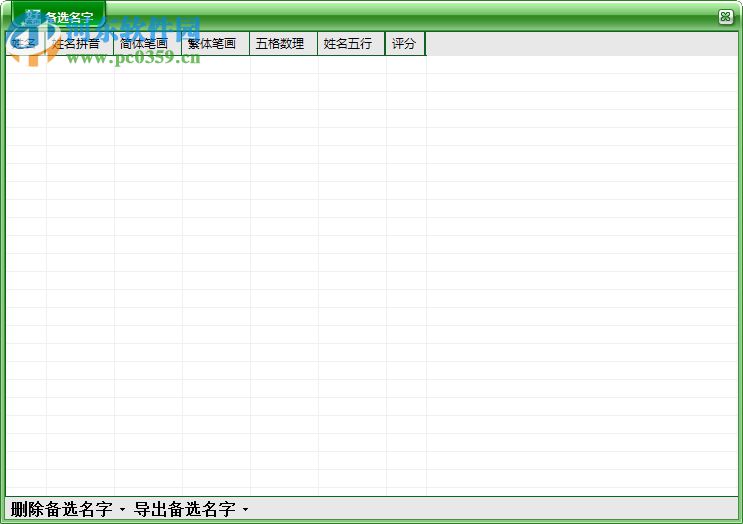This screenshot has height=524, width=743.
Task: Click the 繁体笔画 column header
Action: (216, 44)
